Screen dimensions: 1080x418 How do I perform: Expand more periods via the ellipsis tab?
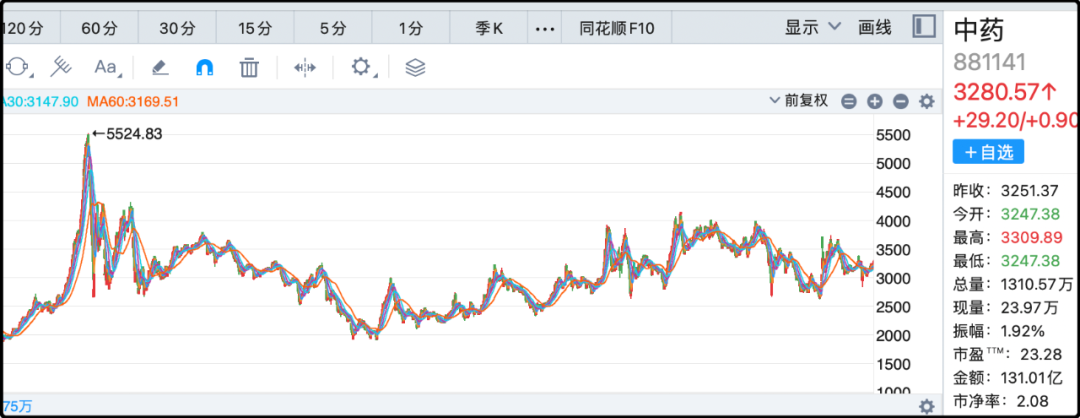544,28
